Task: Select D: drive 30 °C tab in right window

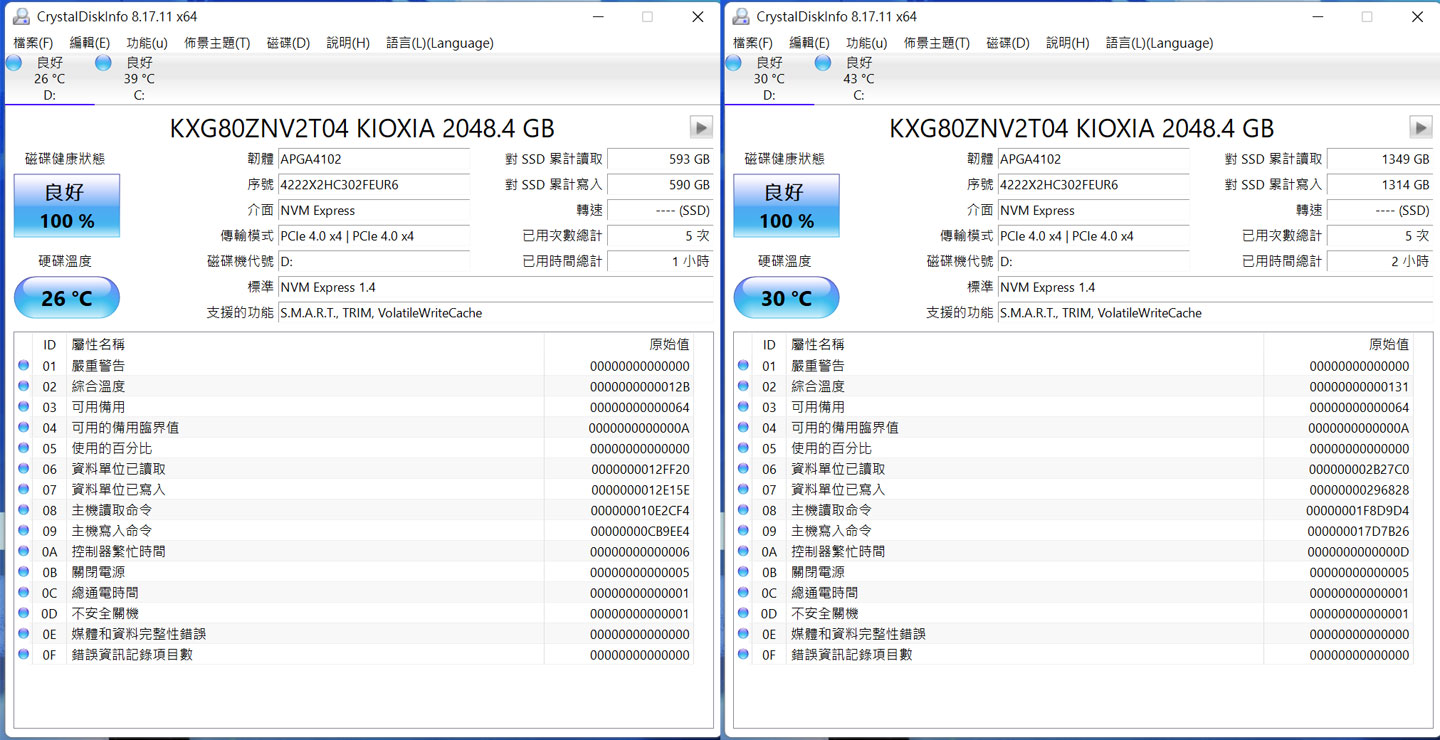Action: [769, 78]
